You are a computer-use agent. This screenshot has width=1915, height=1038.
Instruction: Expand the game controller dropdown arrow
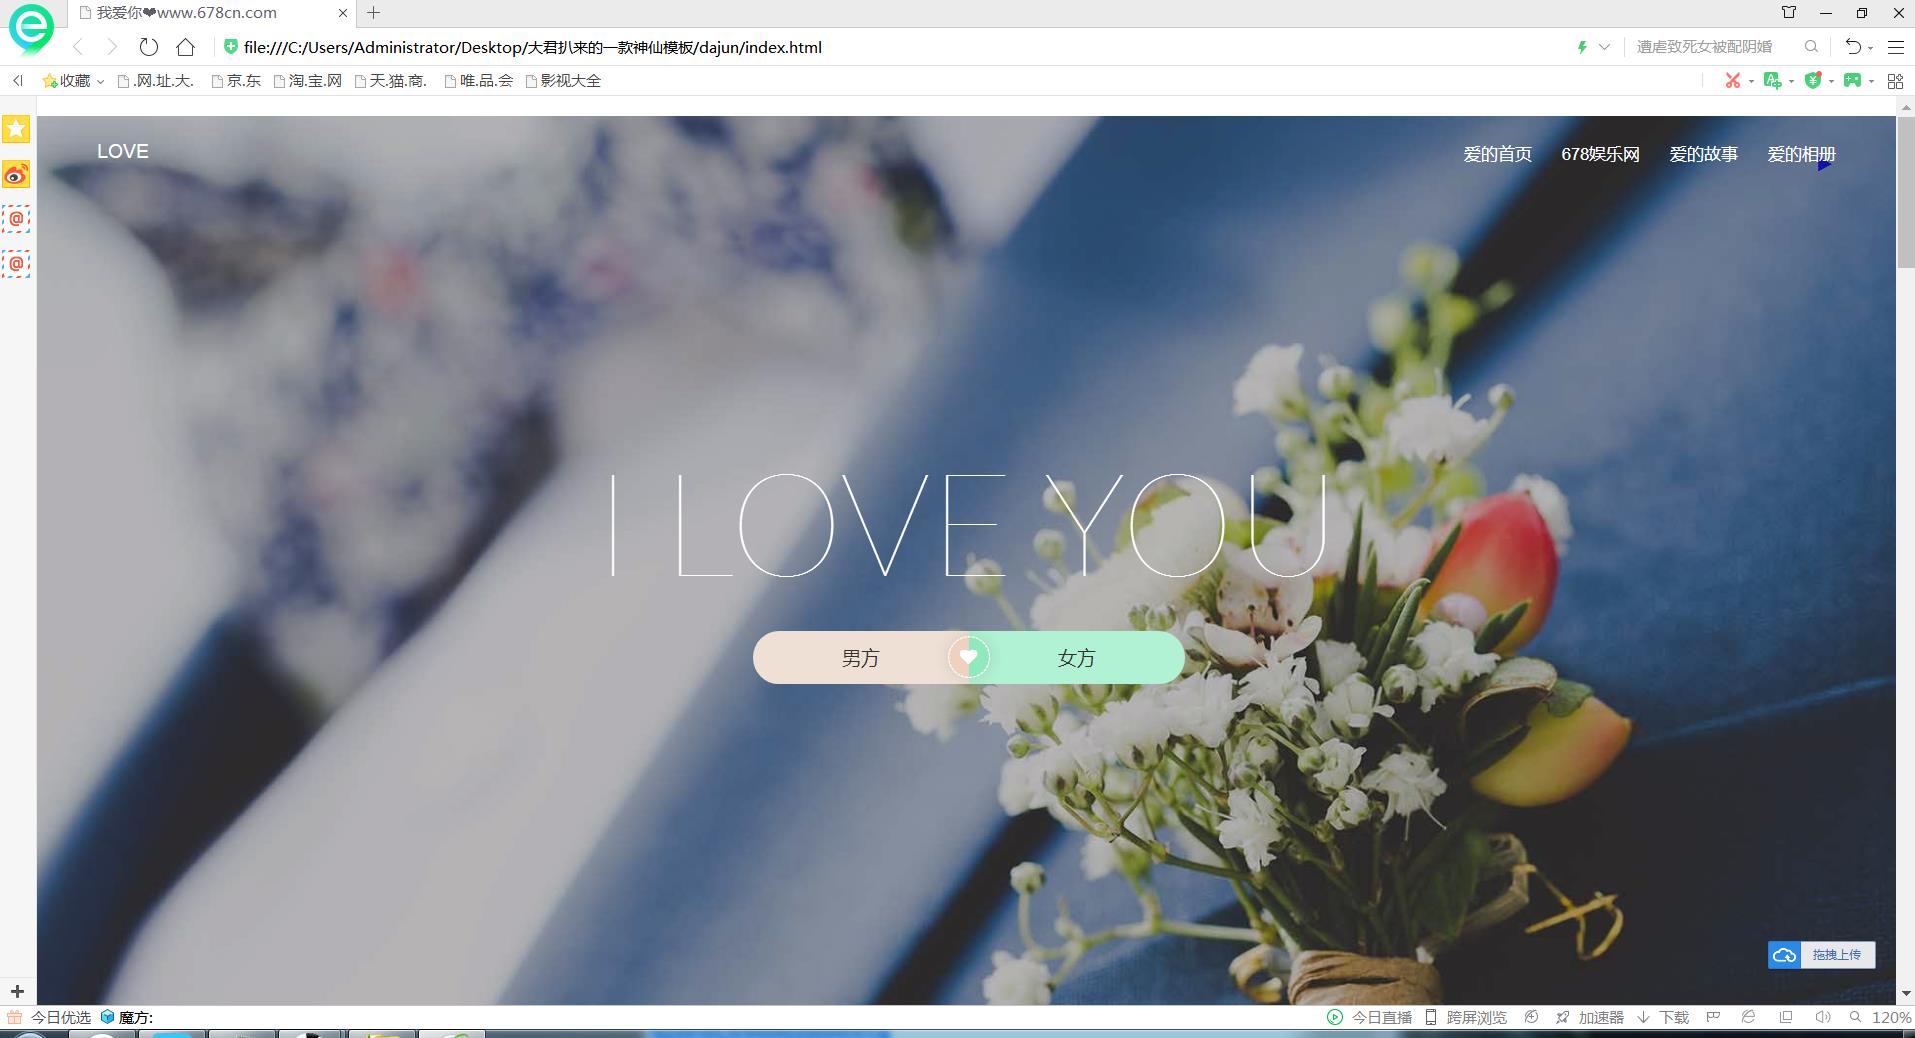pyautogui.click(x=1871, y=81)
